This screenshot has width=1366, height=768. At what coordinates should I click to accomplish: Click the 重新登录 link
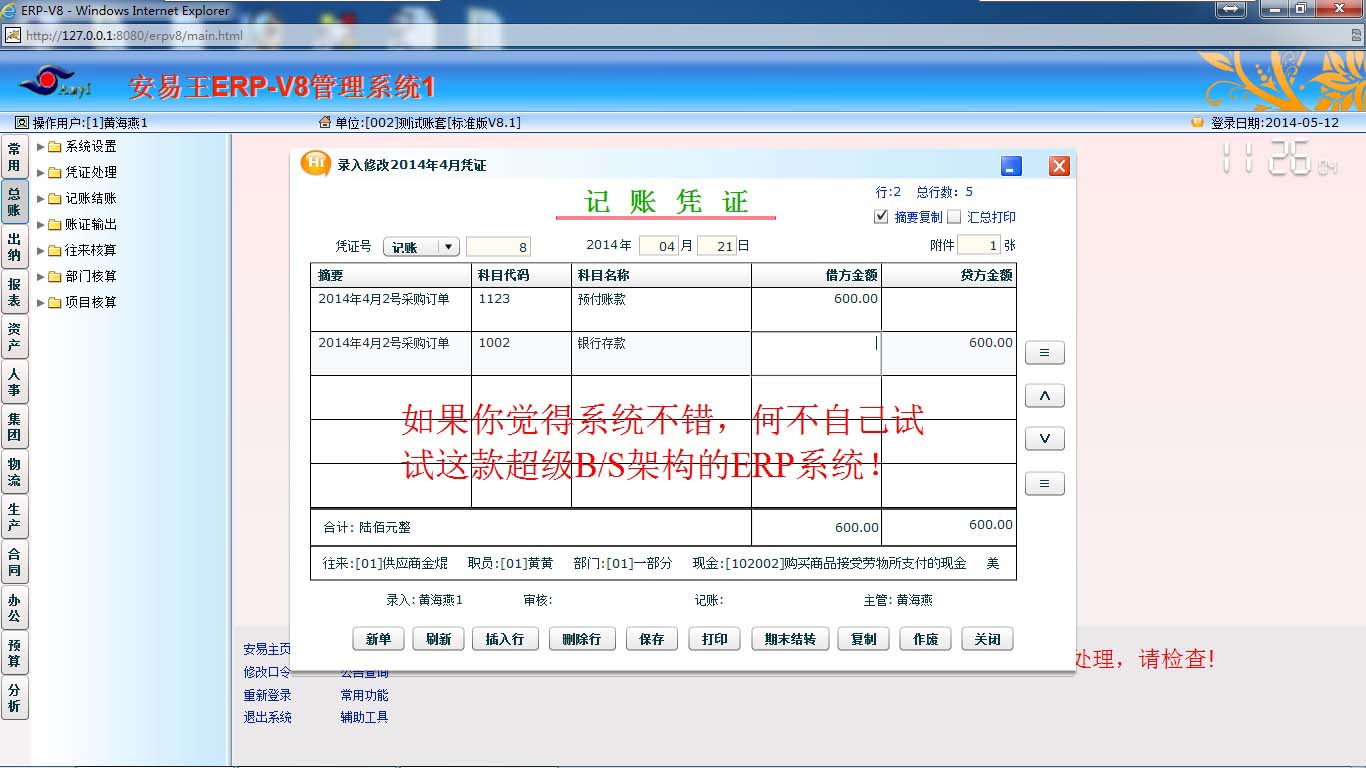[x=267, y=695]
